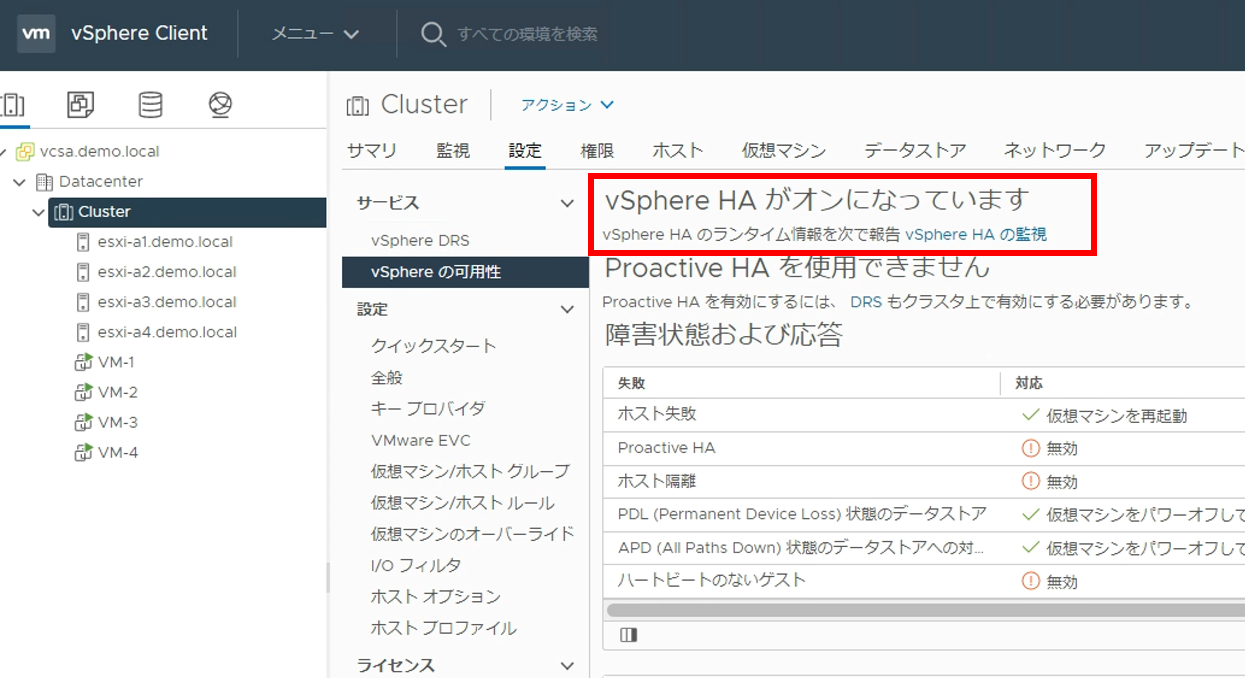Click the VMware vm logo icon
Viewport: 1245px width, 678px height.
pyautogui.click(x=36, y=33)
